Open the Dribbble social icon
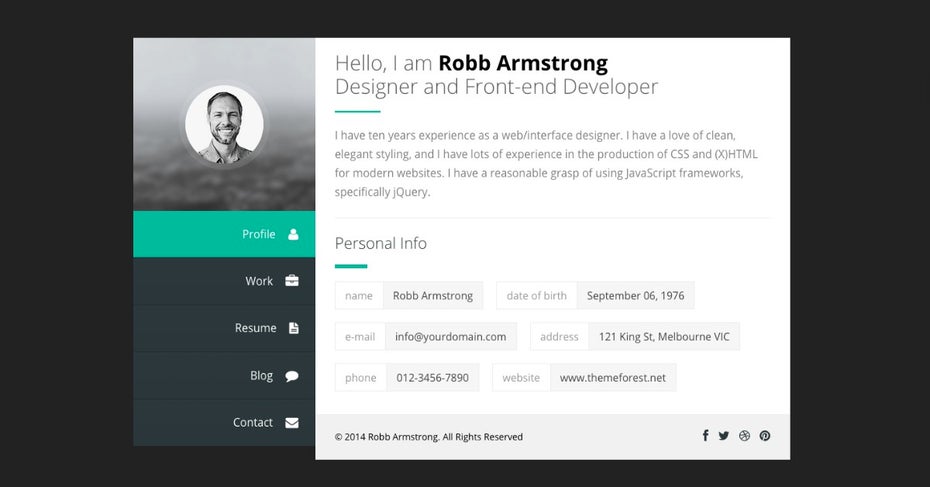Screen dimensions: 930x487 (744, 435)
